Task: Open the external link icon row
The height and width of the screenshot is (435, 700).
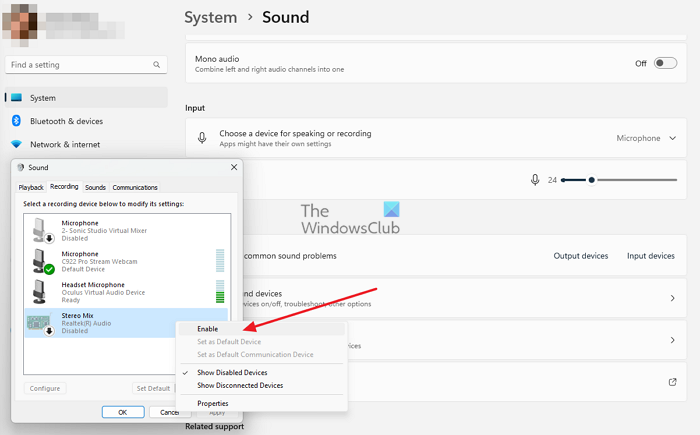Action: coord(671,381)
